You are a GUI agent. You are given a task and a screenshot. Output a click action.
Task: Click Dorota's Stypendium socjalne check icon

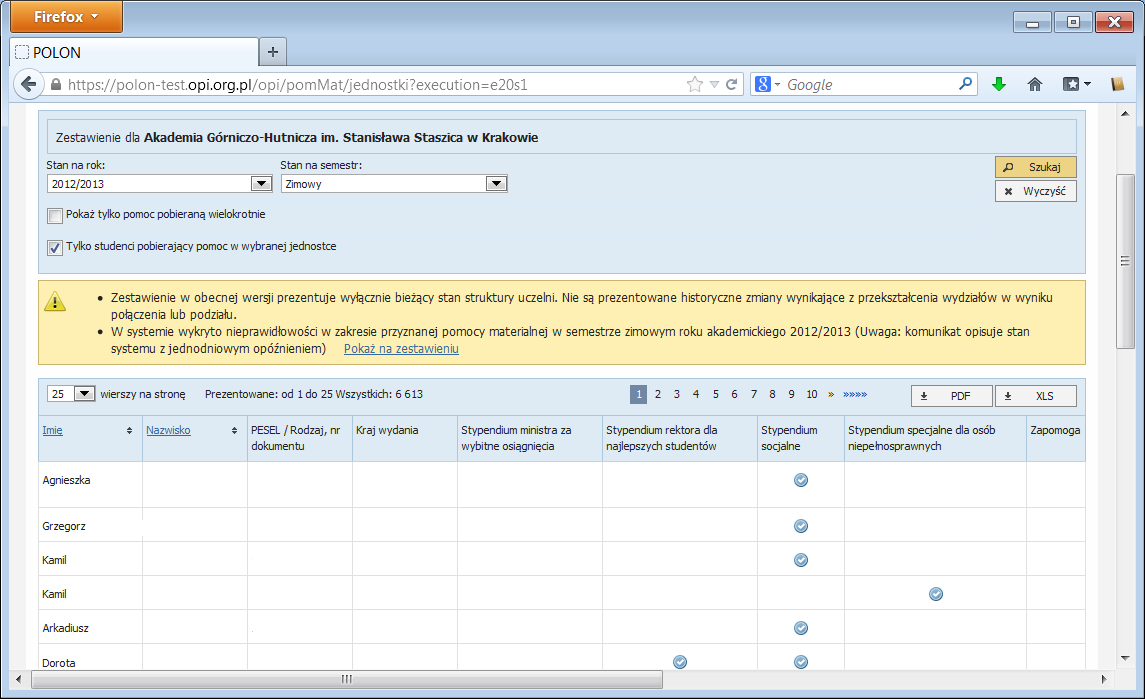[801, 662]
